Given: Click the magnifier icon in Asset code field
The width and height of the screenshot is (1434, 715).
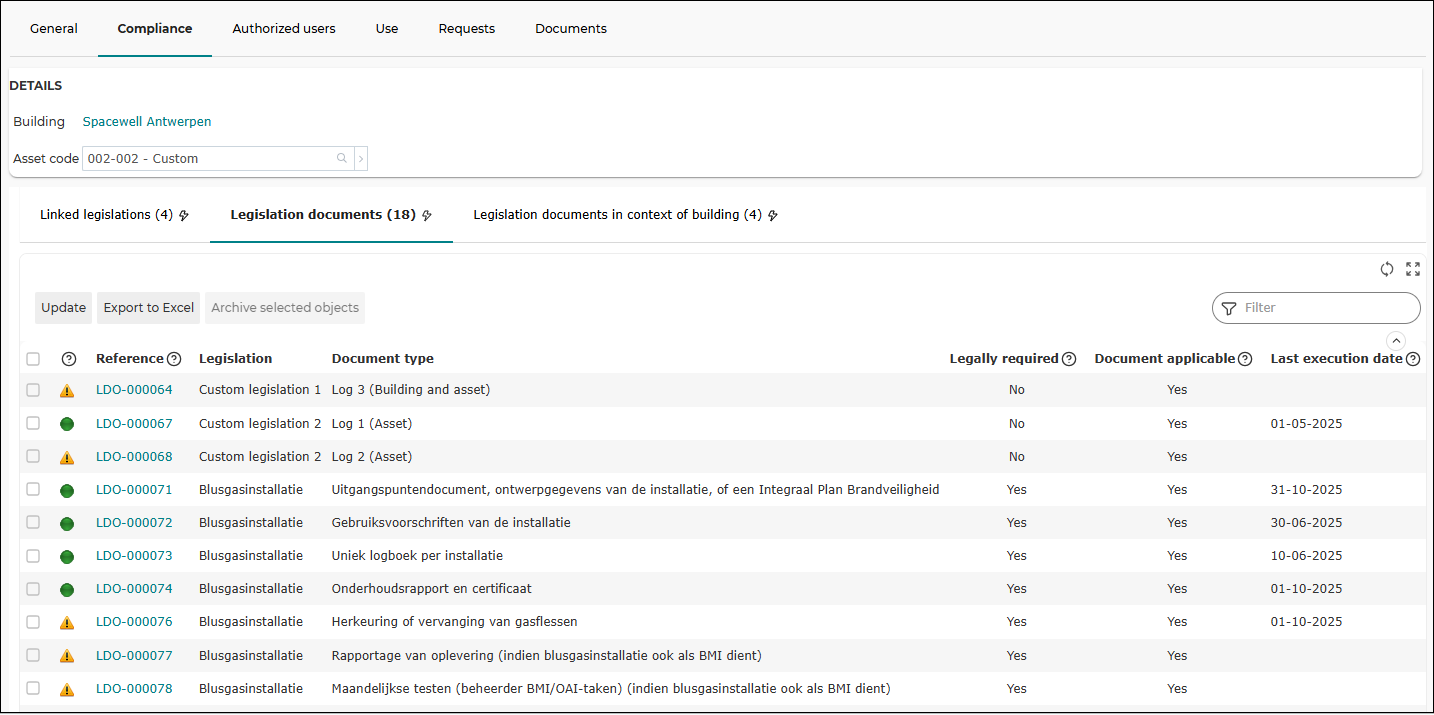Looking at the screenshot, I should tap(342, 158).
